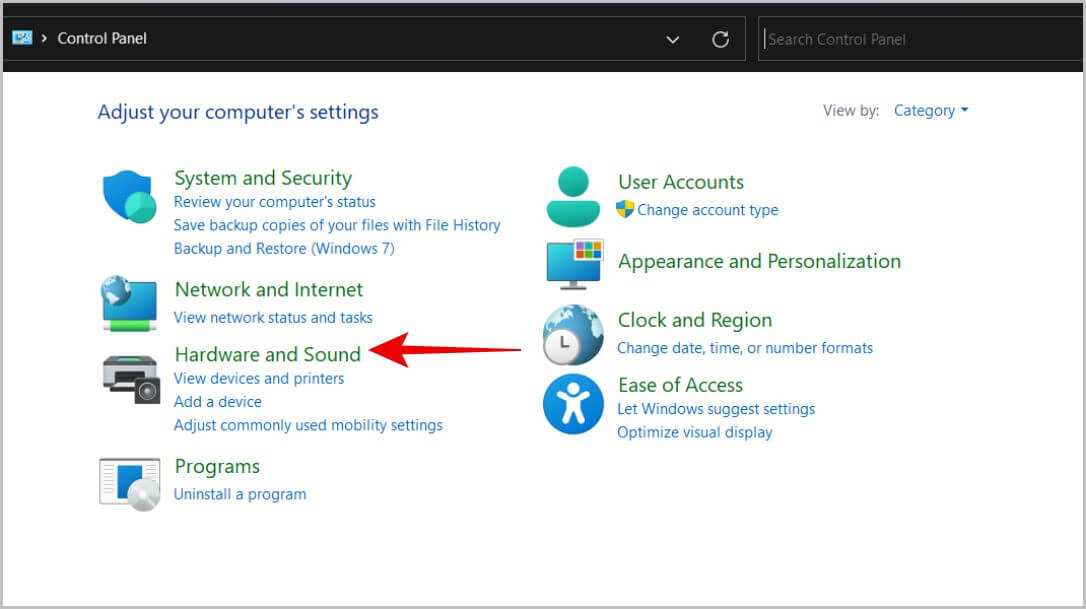Open Network and Internet category
Image resolution: width=1086 pixels, height=609 pixels.
click(269, 289)
